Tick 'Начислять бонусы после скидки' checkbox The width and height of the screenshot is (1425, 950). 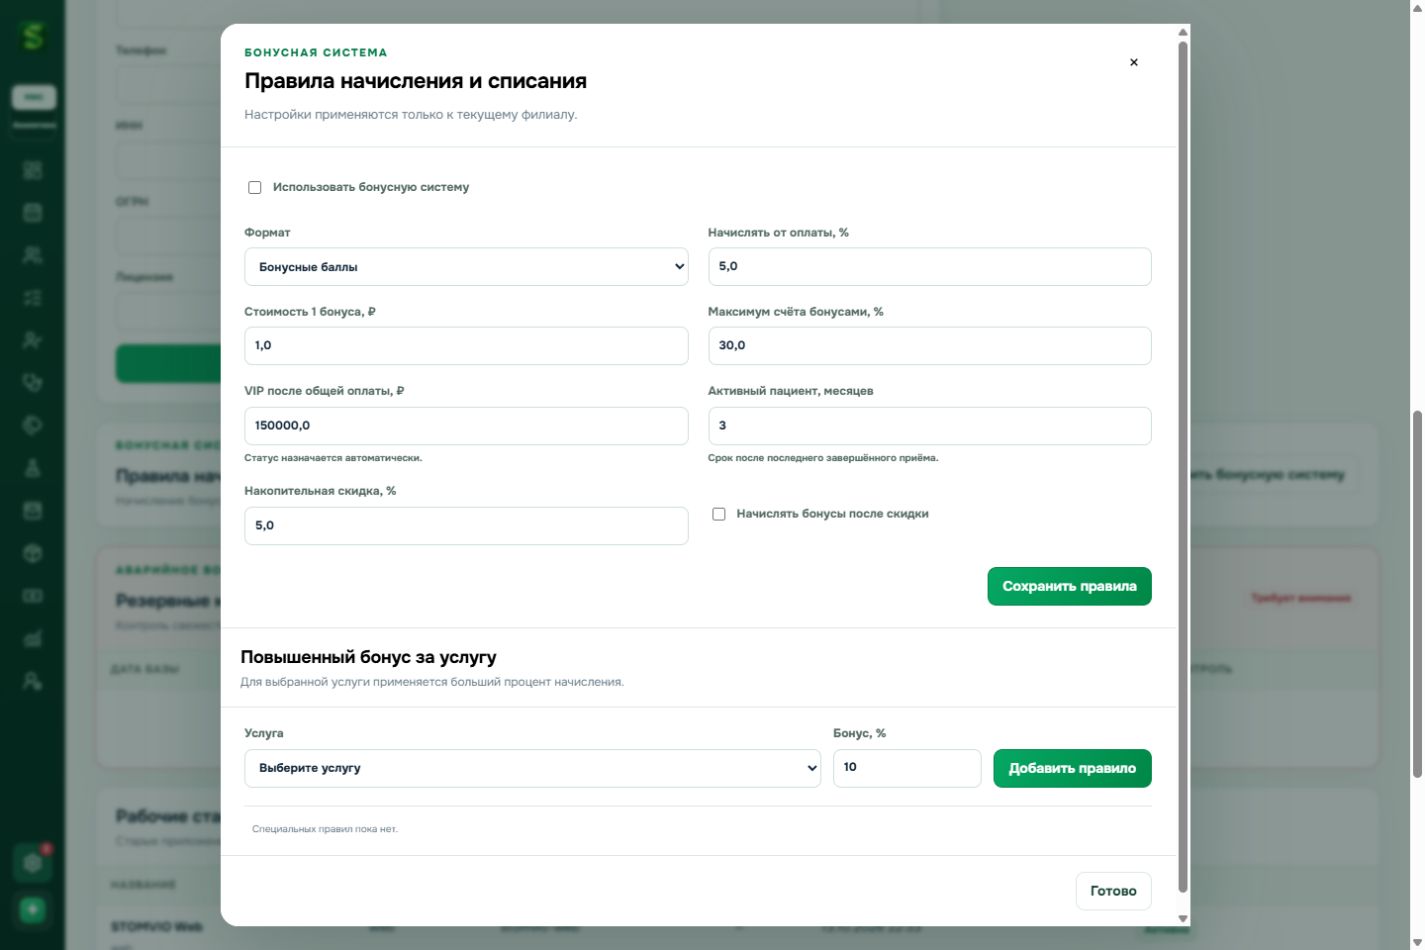pyautogui.click(x=719, y=514)
